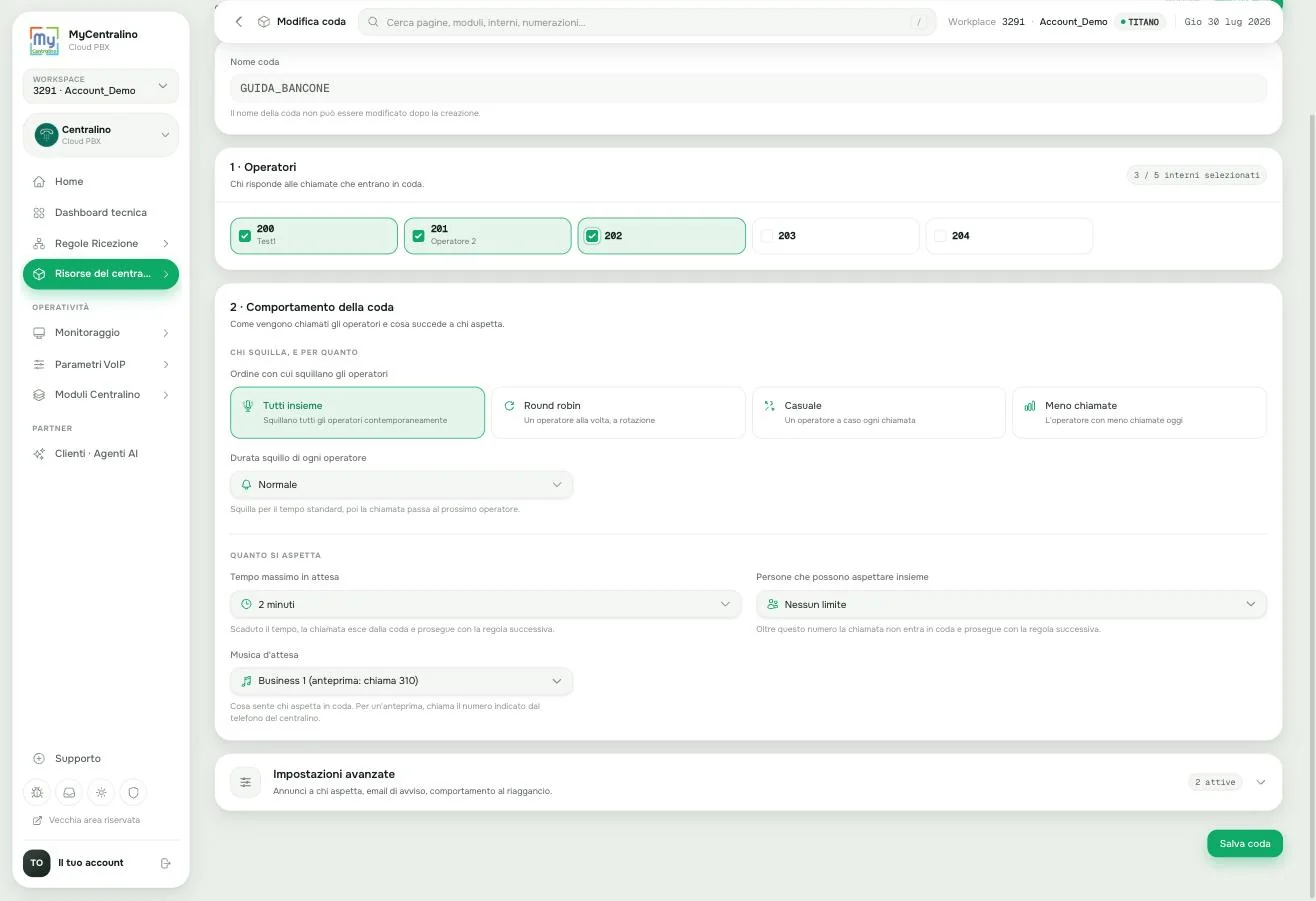Open the Tempo massimo in attesa dropdown
1316x901 pixels.
[x=486, y=604]
